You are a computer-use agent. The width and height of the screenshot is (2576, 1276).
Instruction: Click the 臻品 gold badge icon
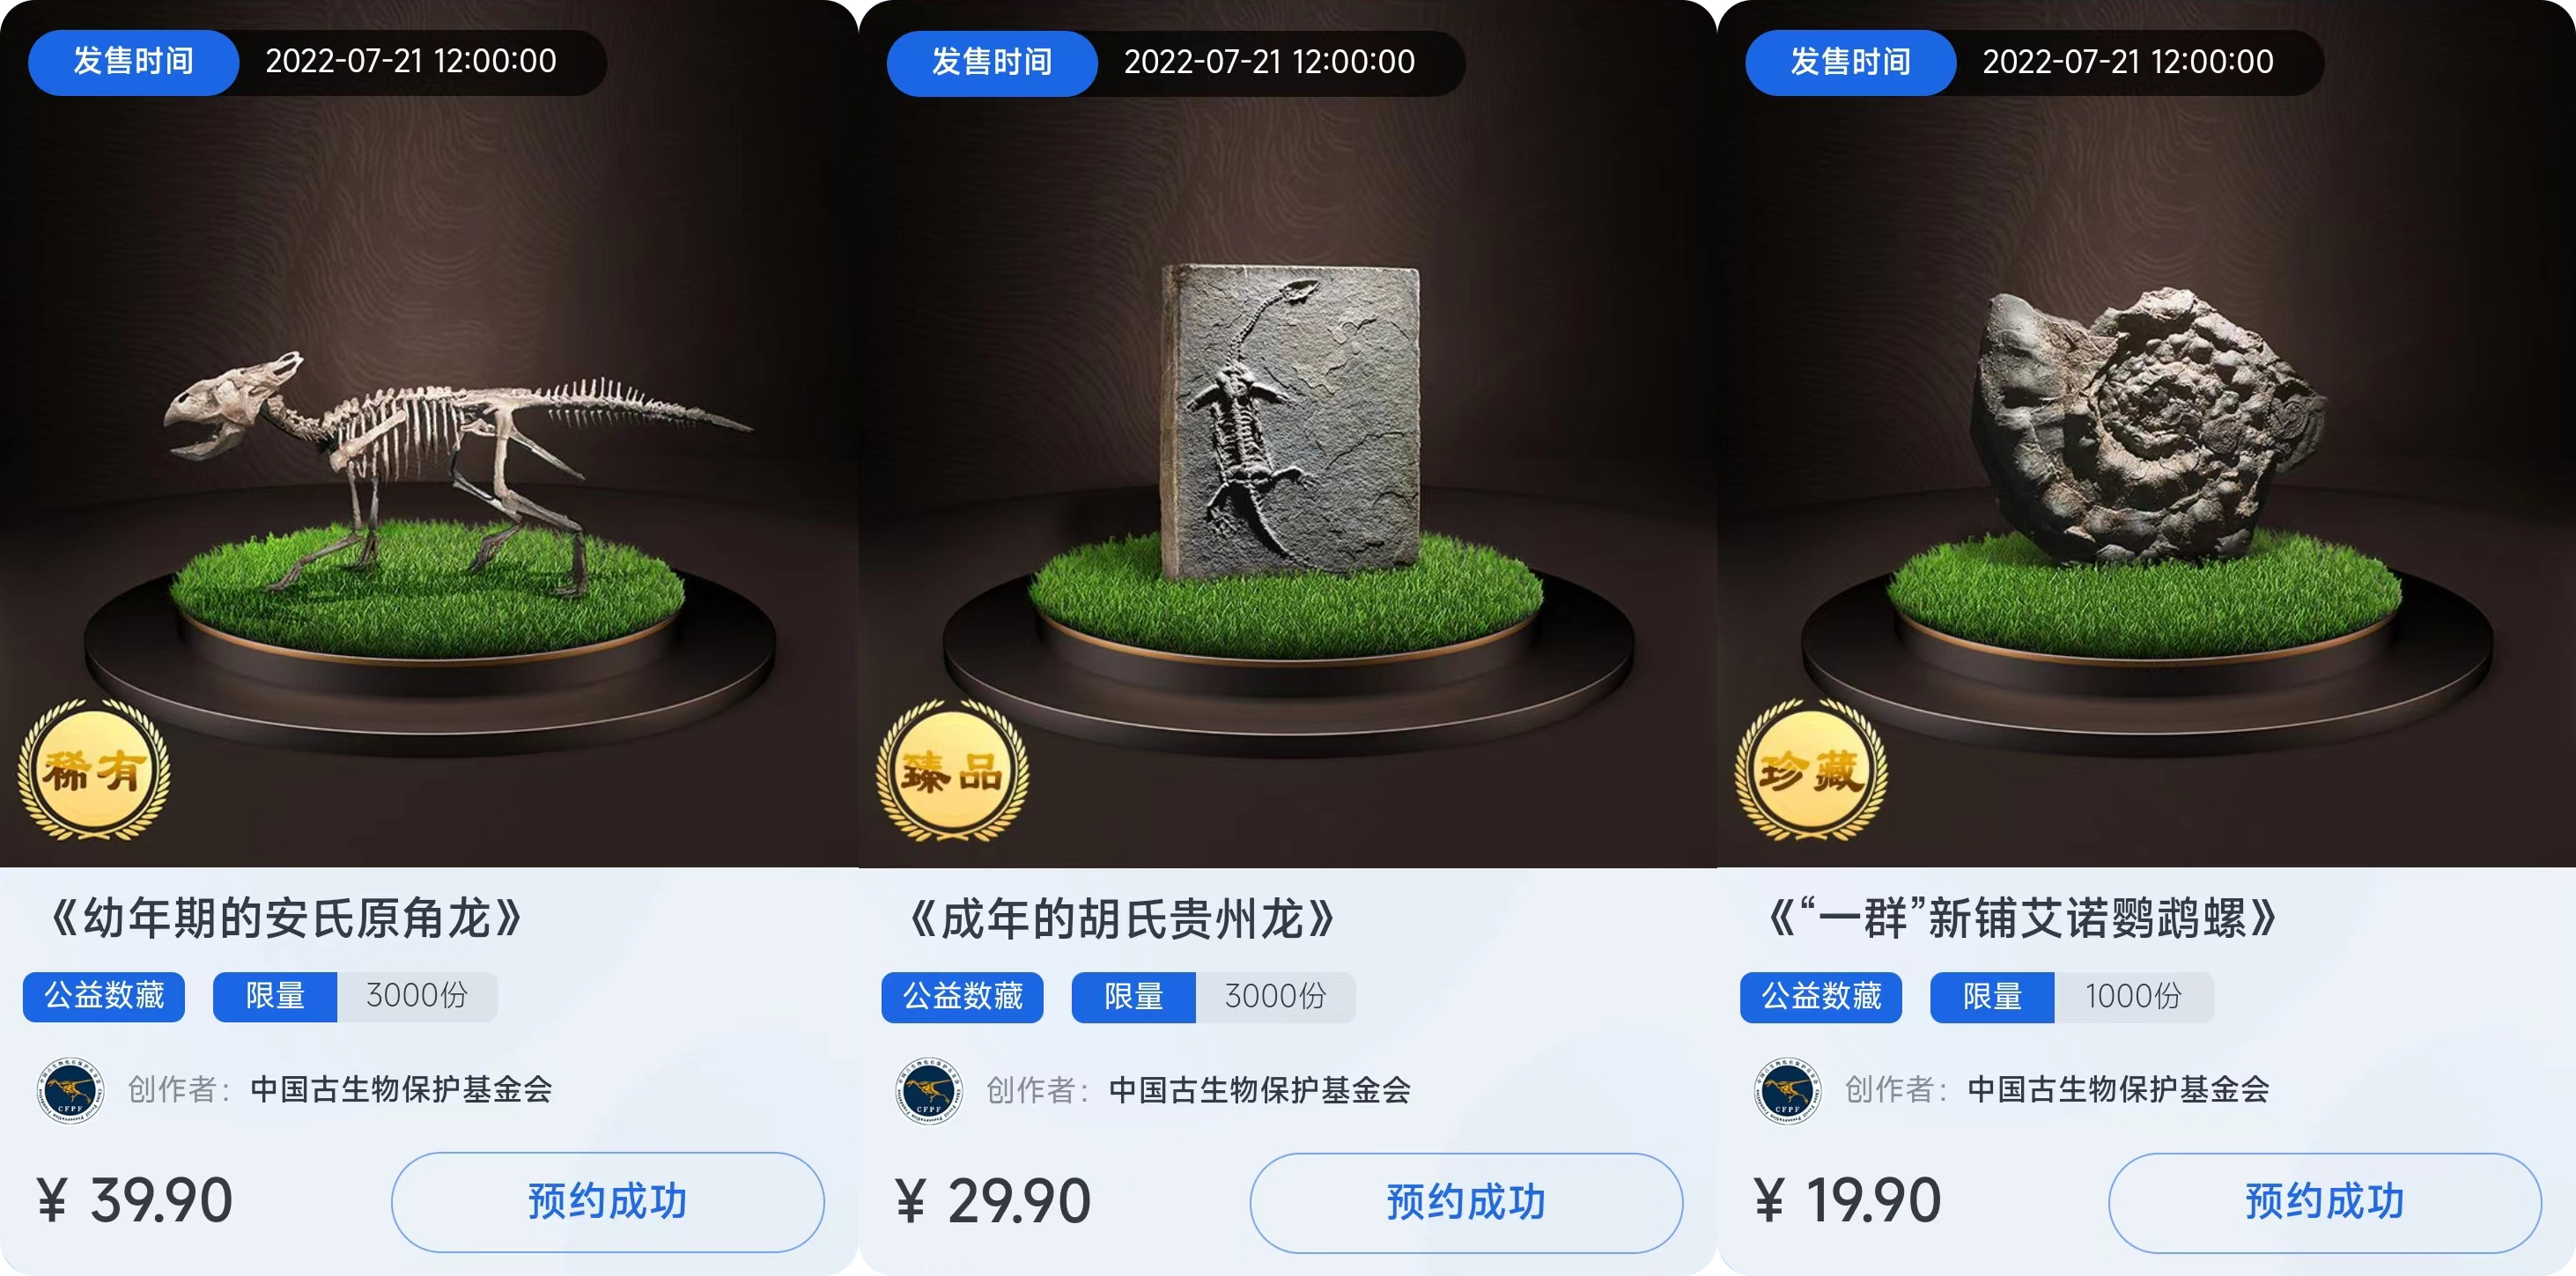pyautogui.click(x=952, y=770)
